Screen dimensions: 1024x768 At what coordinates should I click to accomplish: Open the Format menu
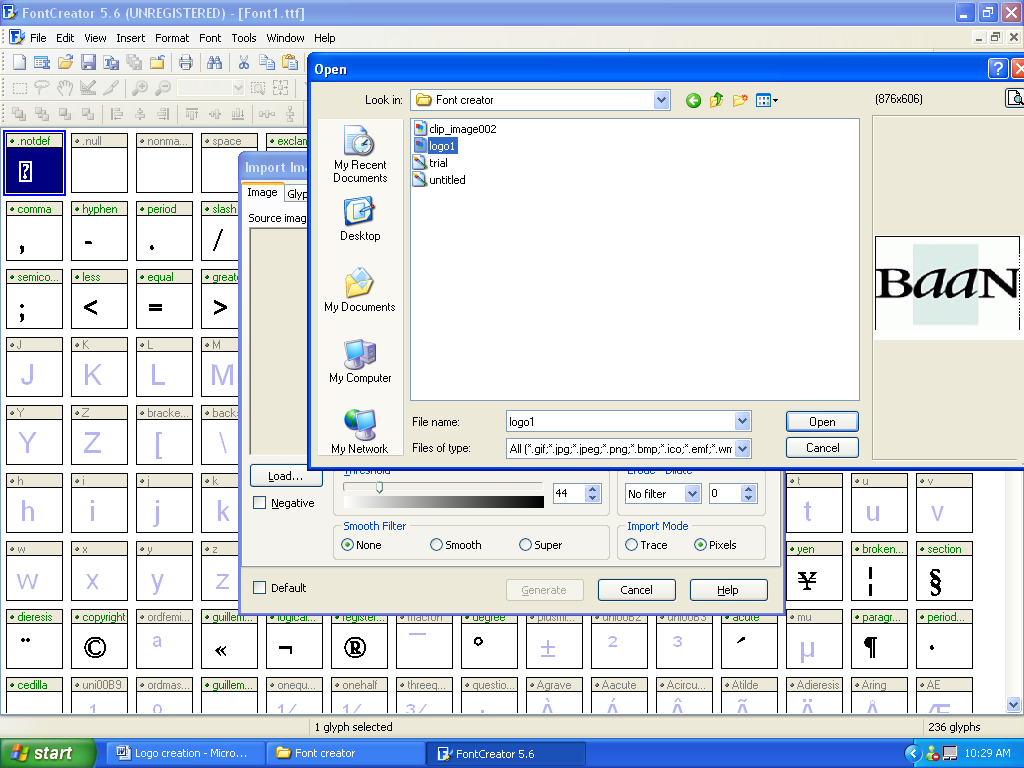pos(172,38)
